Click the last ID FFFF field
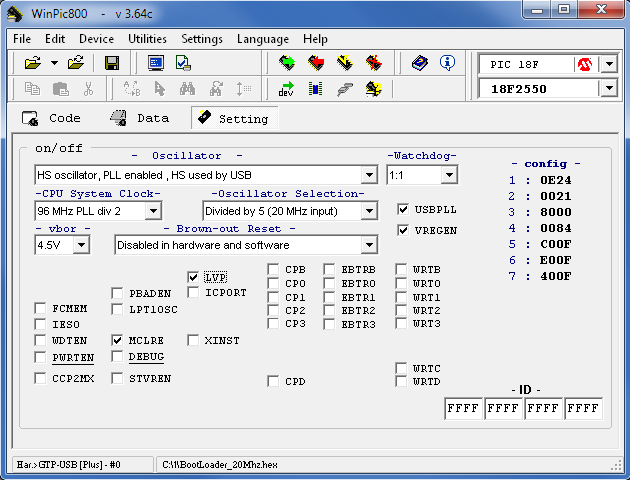Image resolution: width=630 pixels, height=480 pixels. coord(583,408)
